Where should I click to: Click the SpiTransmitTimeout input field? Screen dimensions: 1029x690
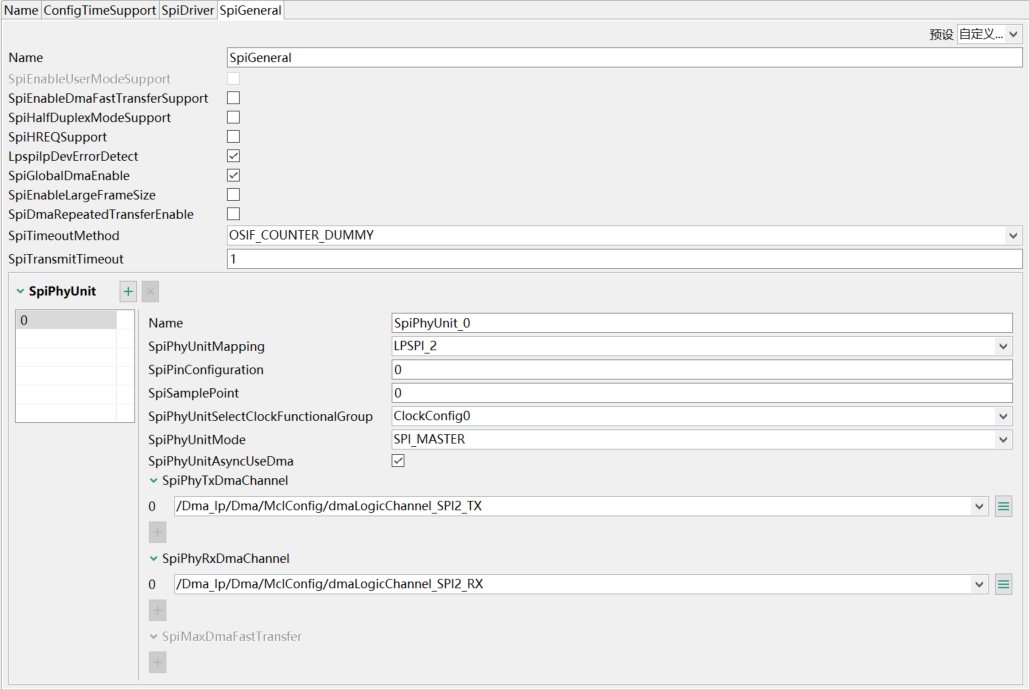coord(624,259)
